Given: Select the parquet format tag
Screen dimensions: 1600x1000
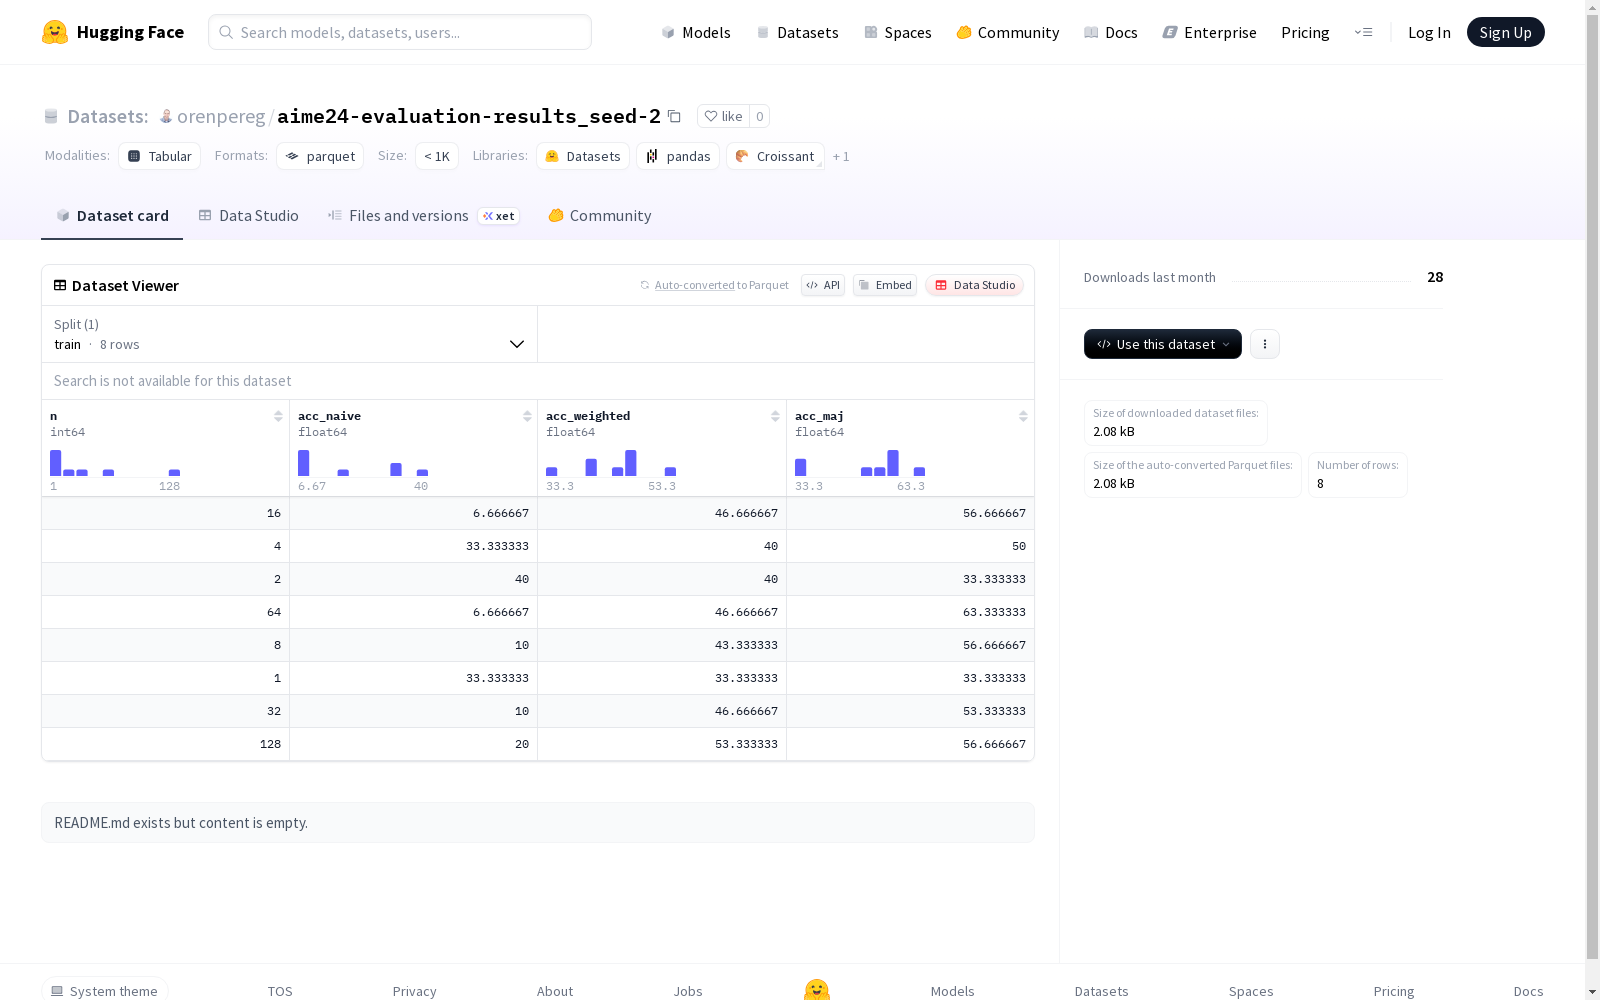Looking at the screenshot, I should 320,156.
